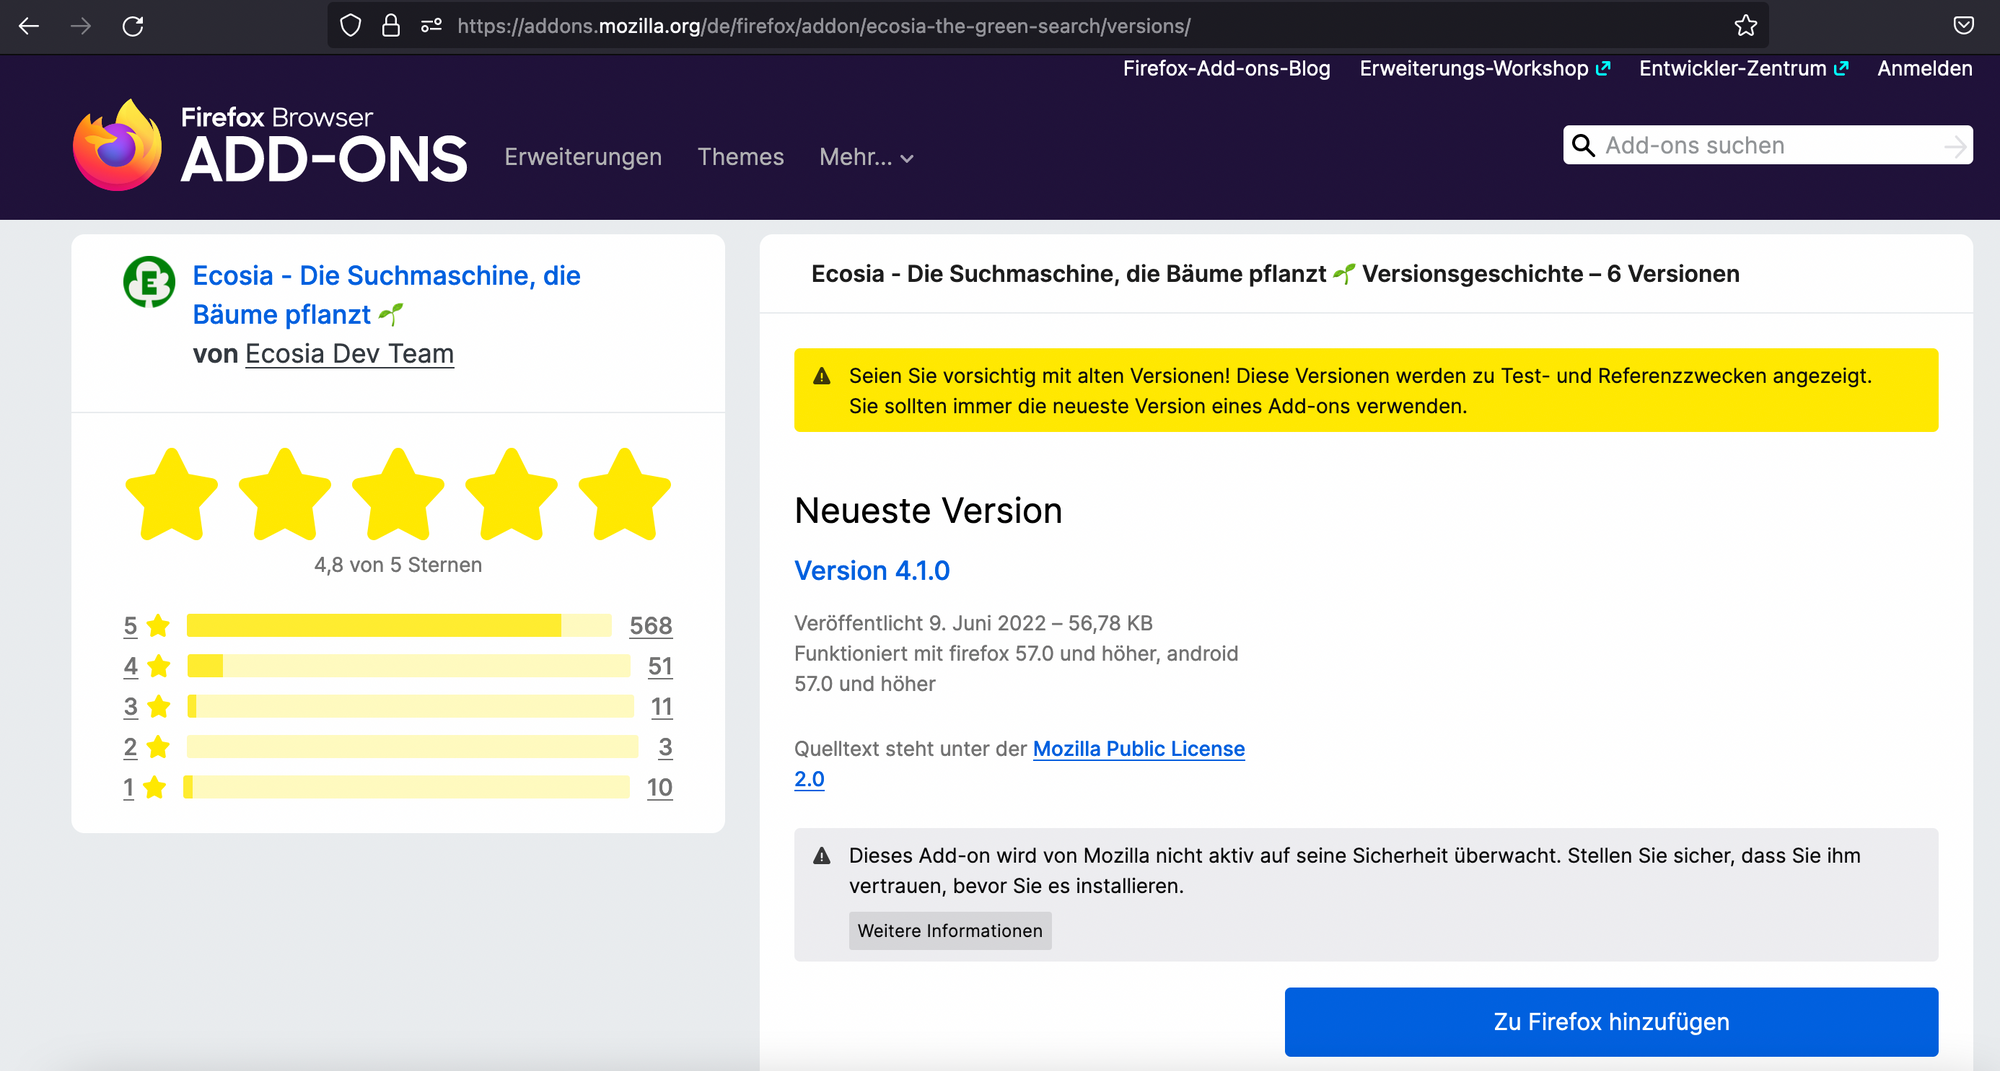This screenshot has width=2000, height=1071.
Task: Open the 568 five-star reviews count
Action: point(651,626)
